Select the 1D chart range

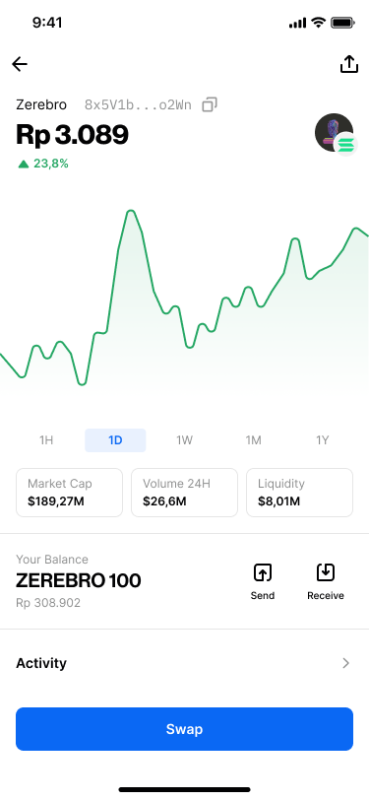coord(115,440)
